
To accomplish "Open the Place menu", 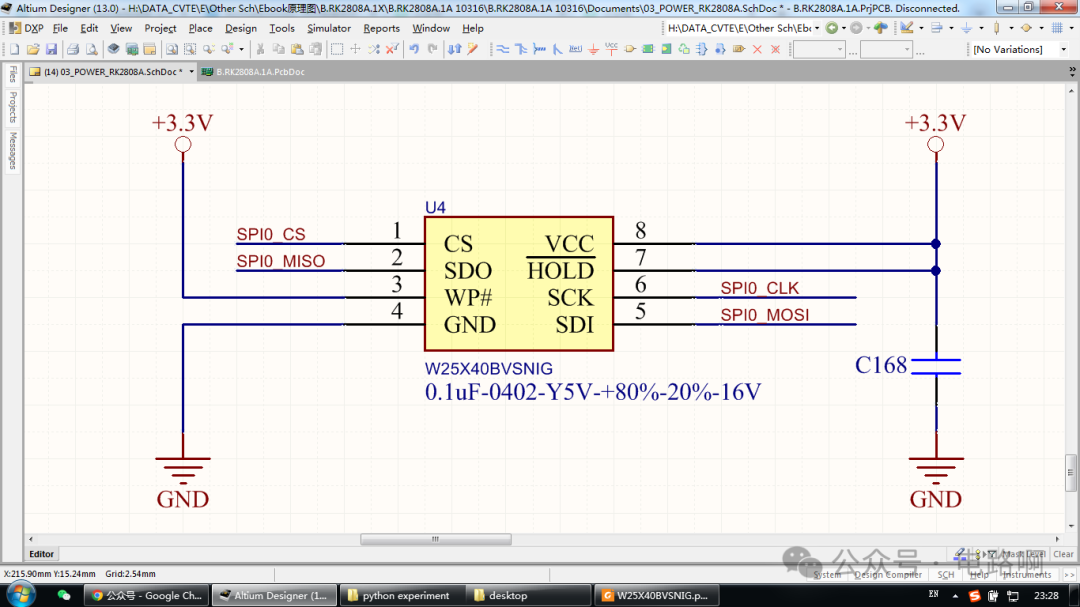I will tap(200, 28).
